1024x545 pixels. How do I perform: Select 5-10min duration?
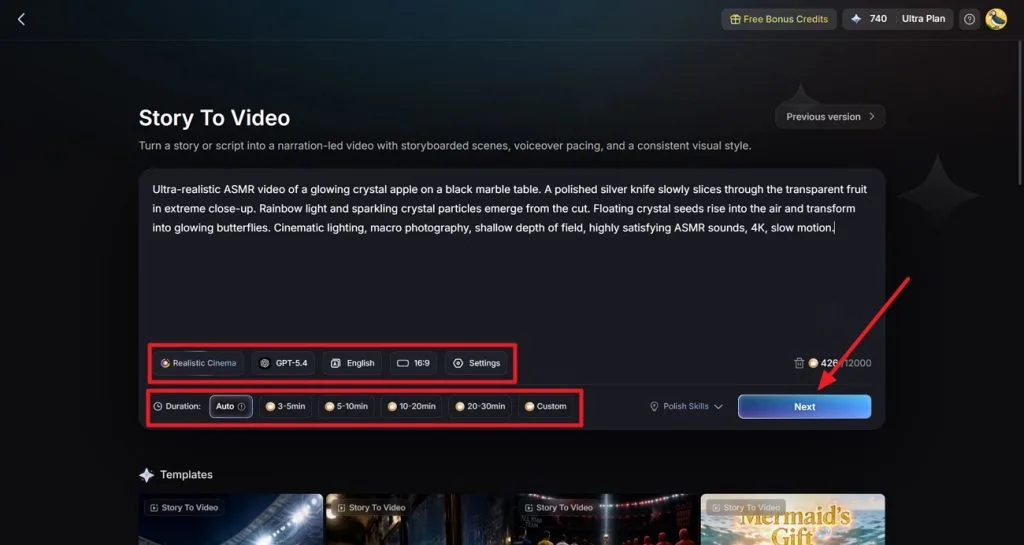(x=346, y=406)
